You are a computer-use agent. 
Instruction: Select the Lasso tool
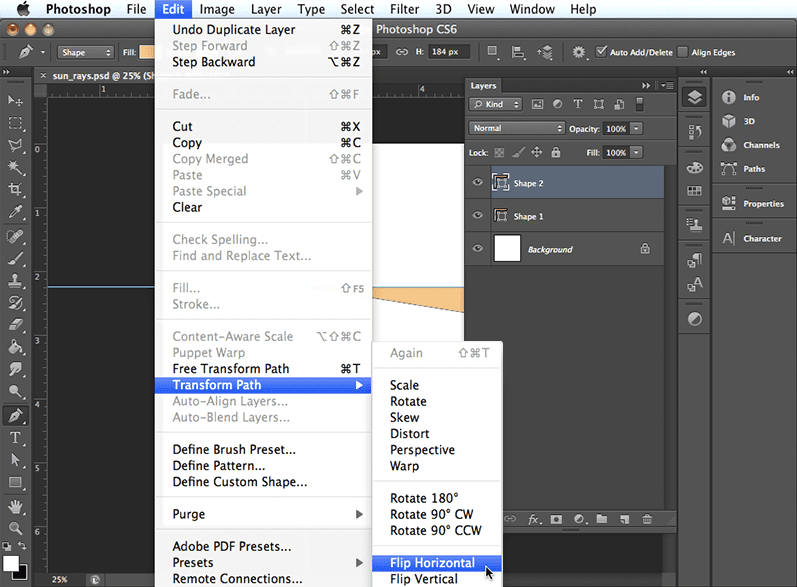(15, 145)
